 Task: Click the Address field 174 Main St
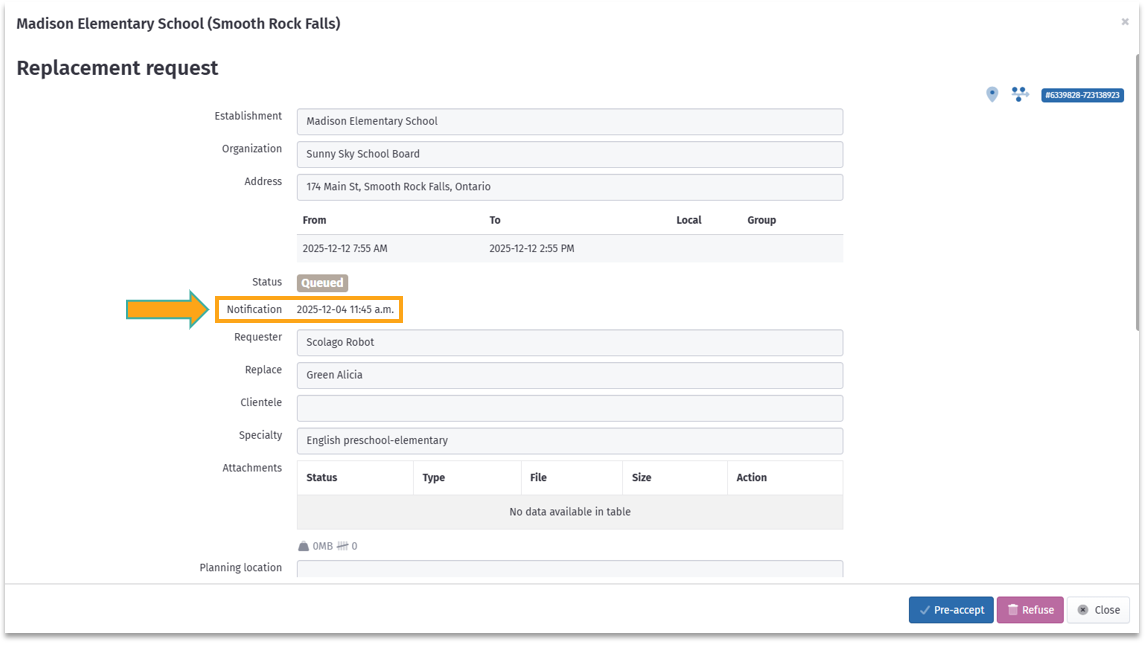(x=570, y=187)
